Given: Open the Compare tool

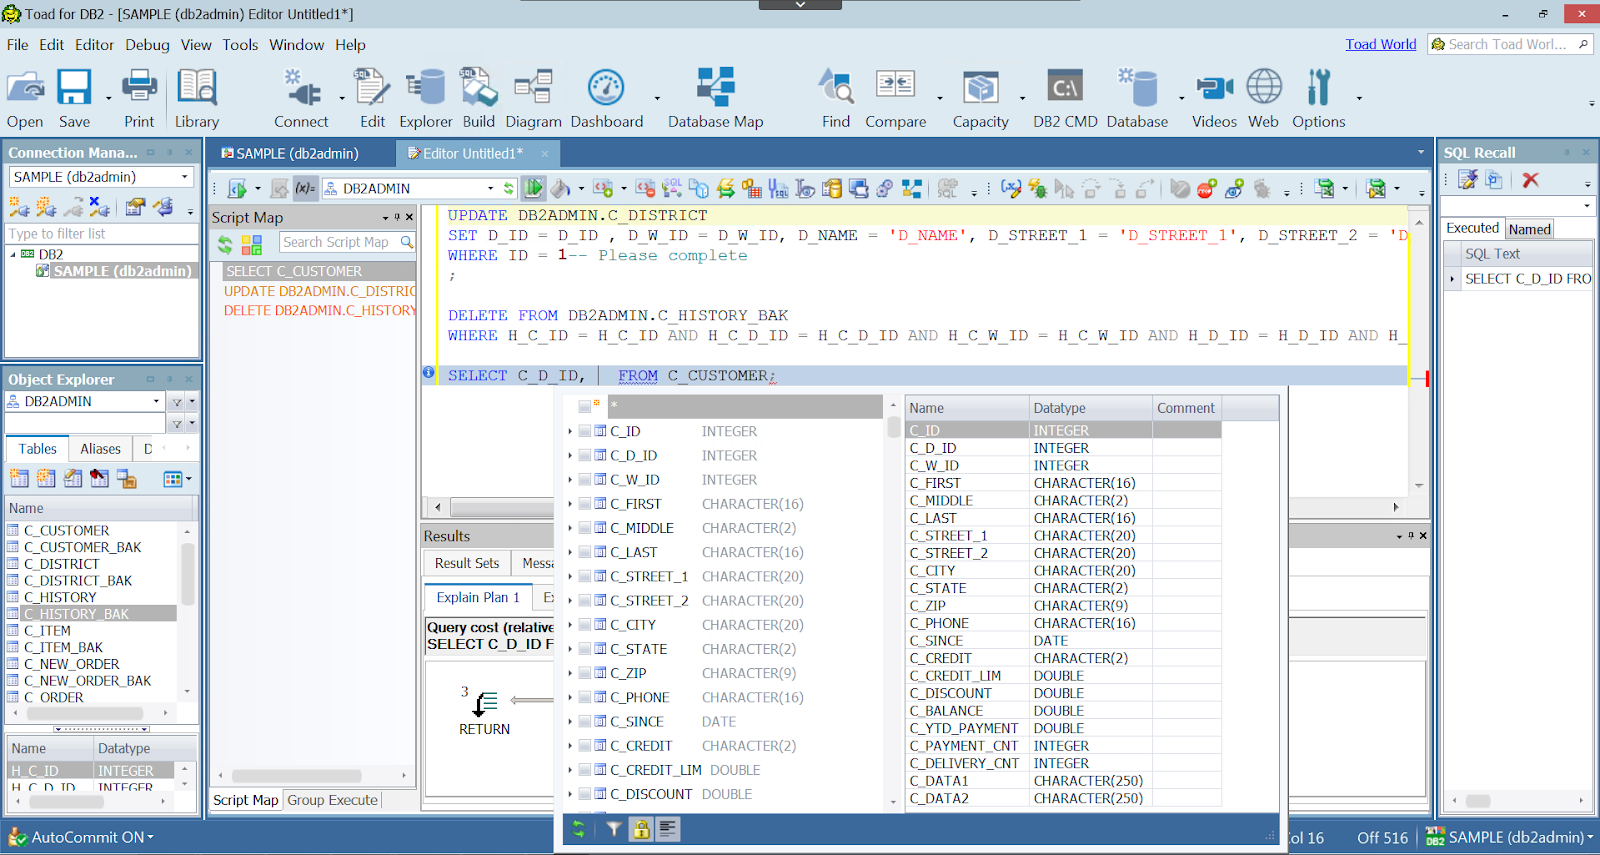Looking at the screenshot, I should coord(895,98).
